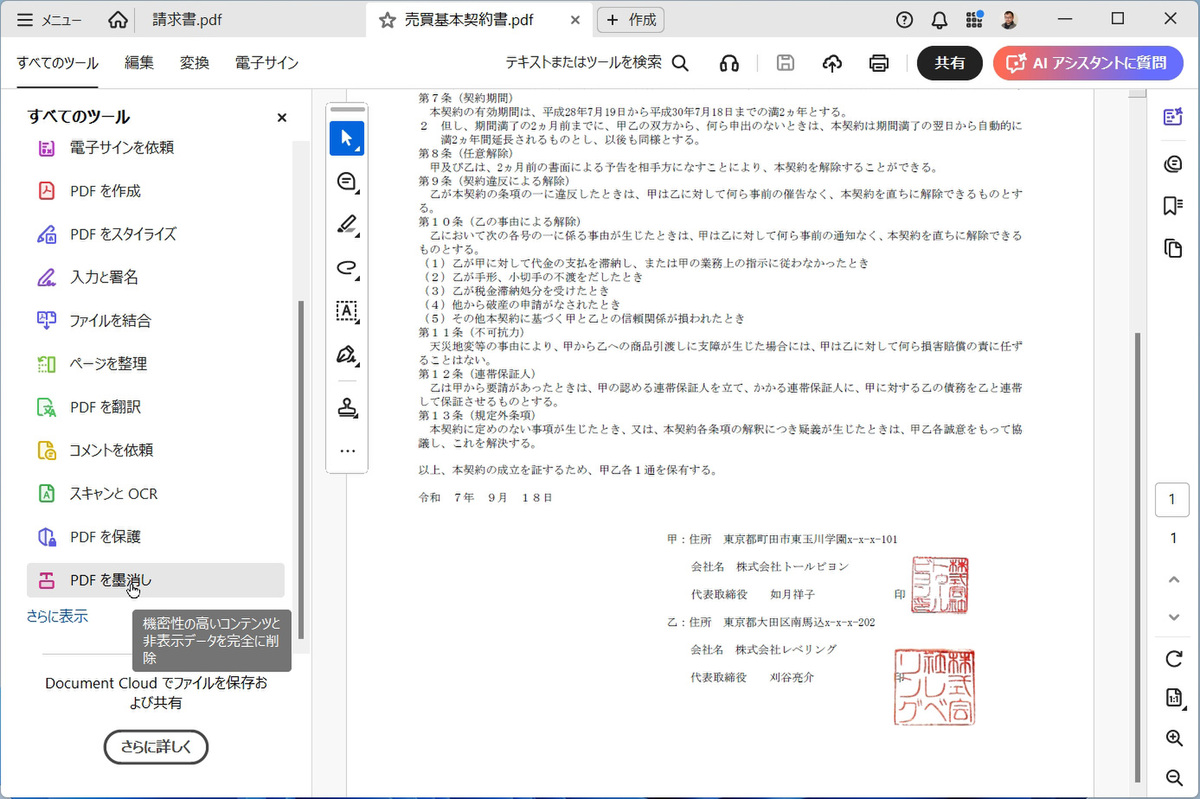Open the quick toolbar more options ellipsis
The width and height of the screenshot is (1200, 799).
pyautogui.click(x=347, y=451)
